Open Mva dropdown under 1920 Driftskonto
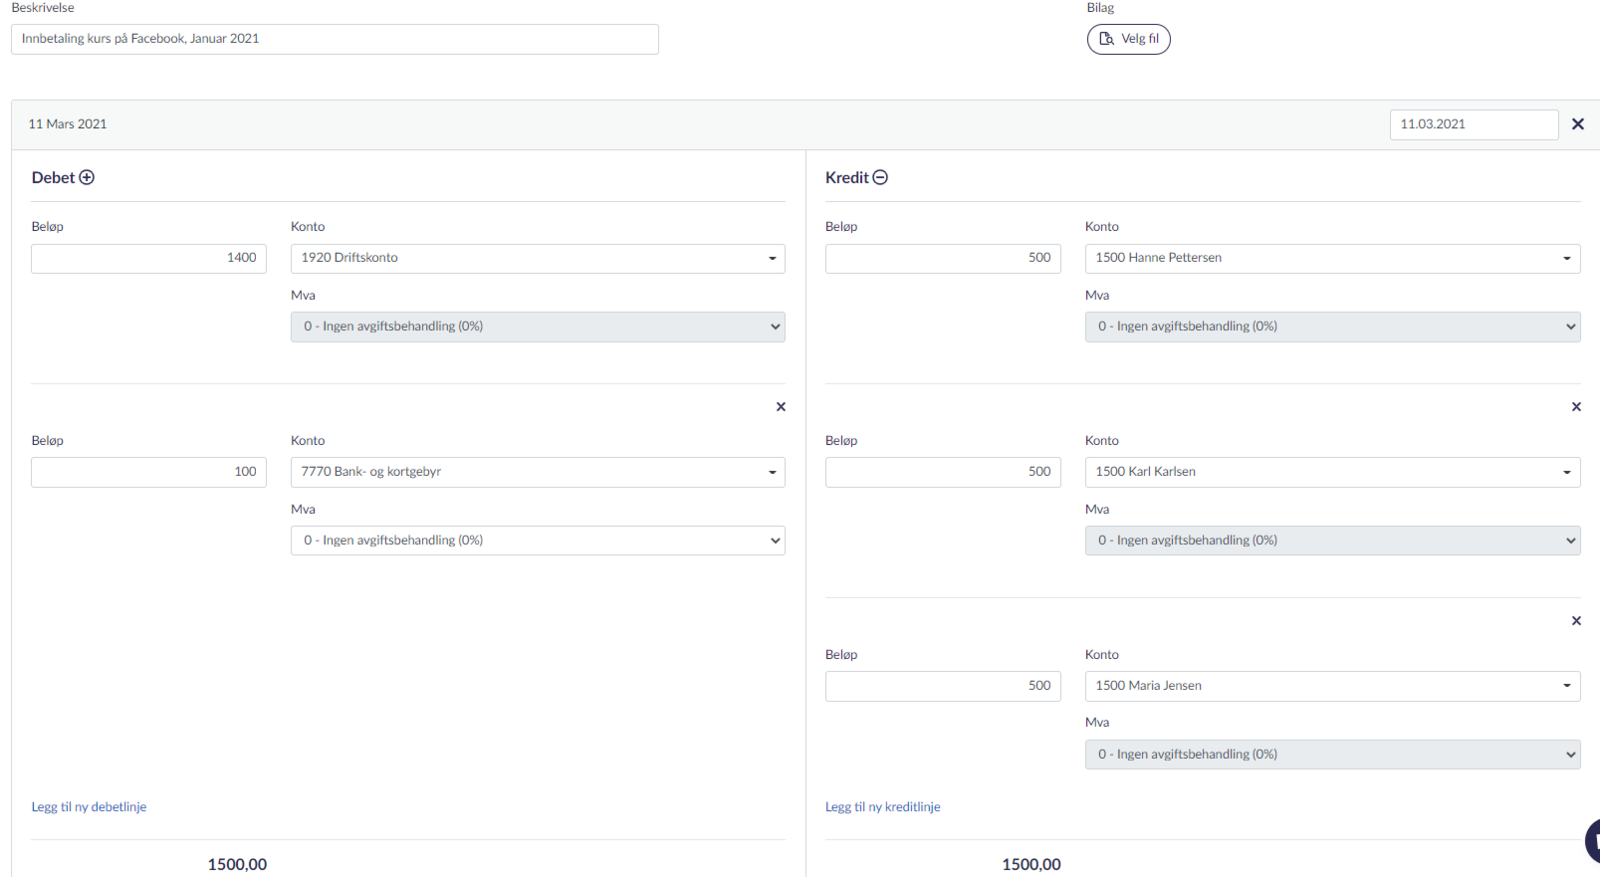This screenshot has height=877, width=1600. (x=537, y=327)
